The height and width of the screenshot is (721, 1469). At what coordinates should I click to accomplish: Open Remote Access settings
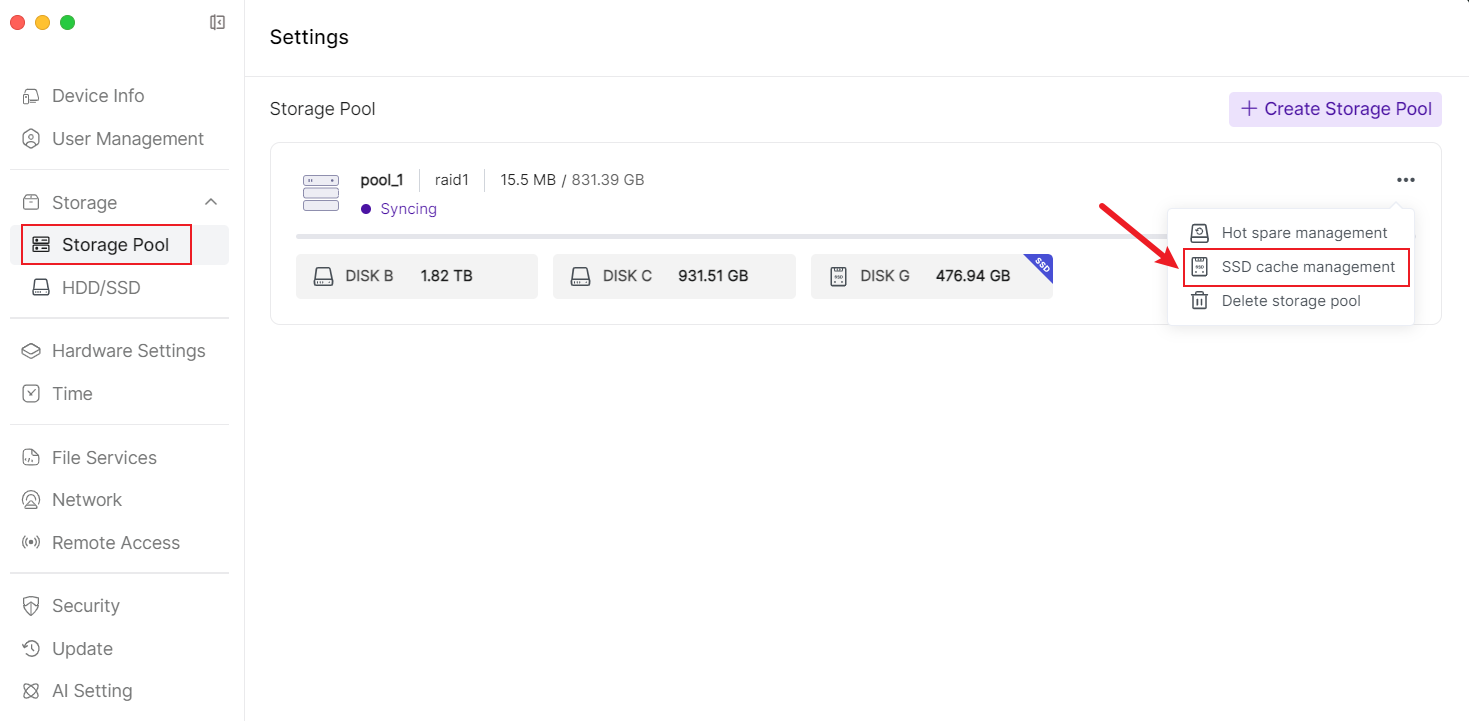[x=115, y=543]
